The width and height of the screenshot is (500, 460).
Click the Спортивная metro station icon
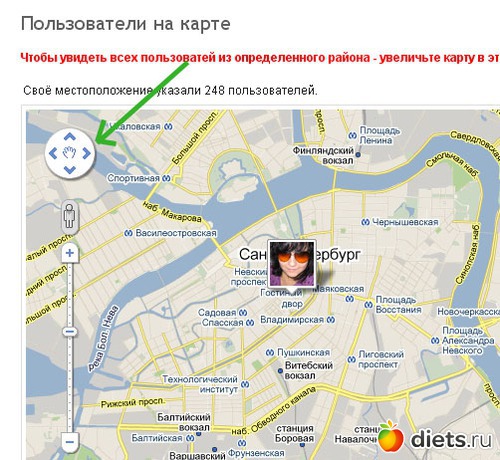click(x=166, y=179)
